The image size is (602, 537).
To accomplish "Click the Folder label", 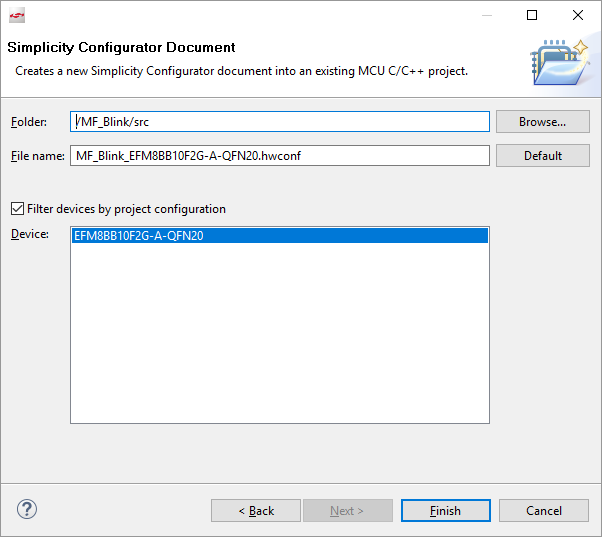I will [x=30, y=122].
